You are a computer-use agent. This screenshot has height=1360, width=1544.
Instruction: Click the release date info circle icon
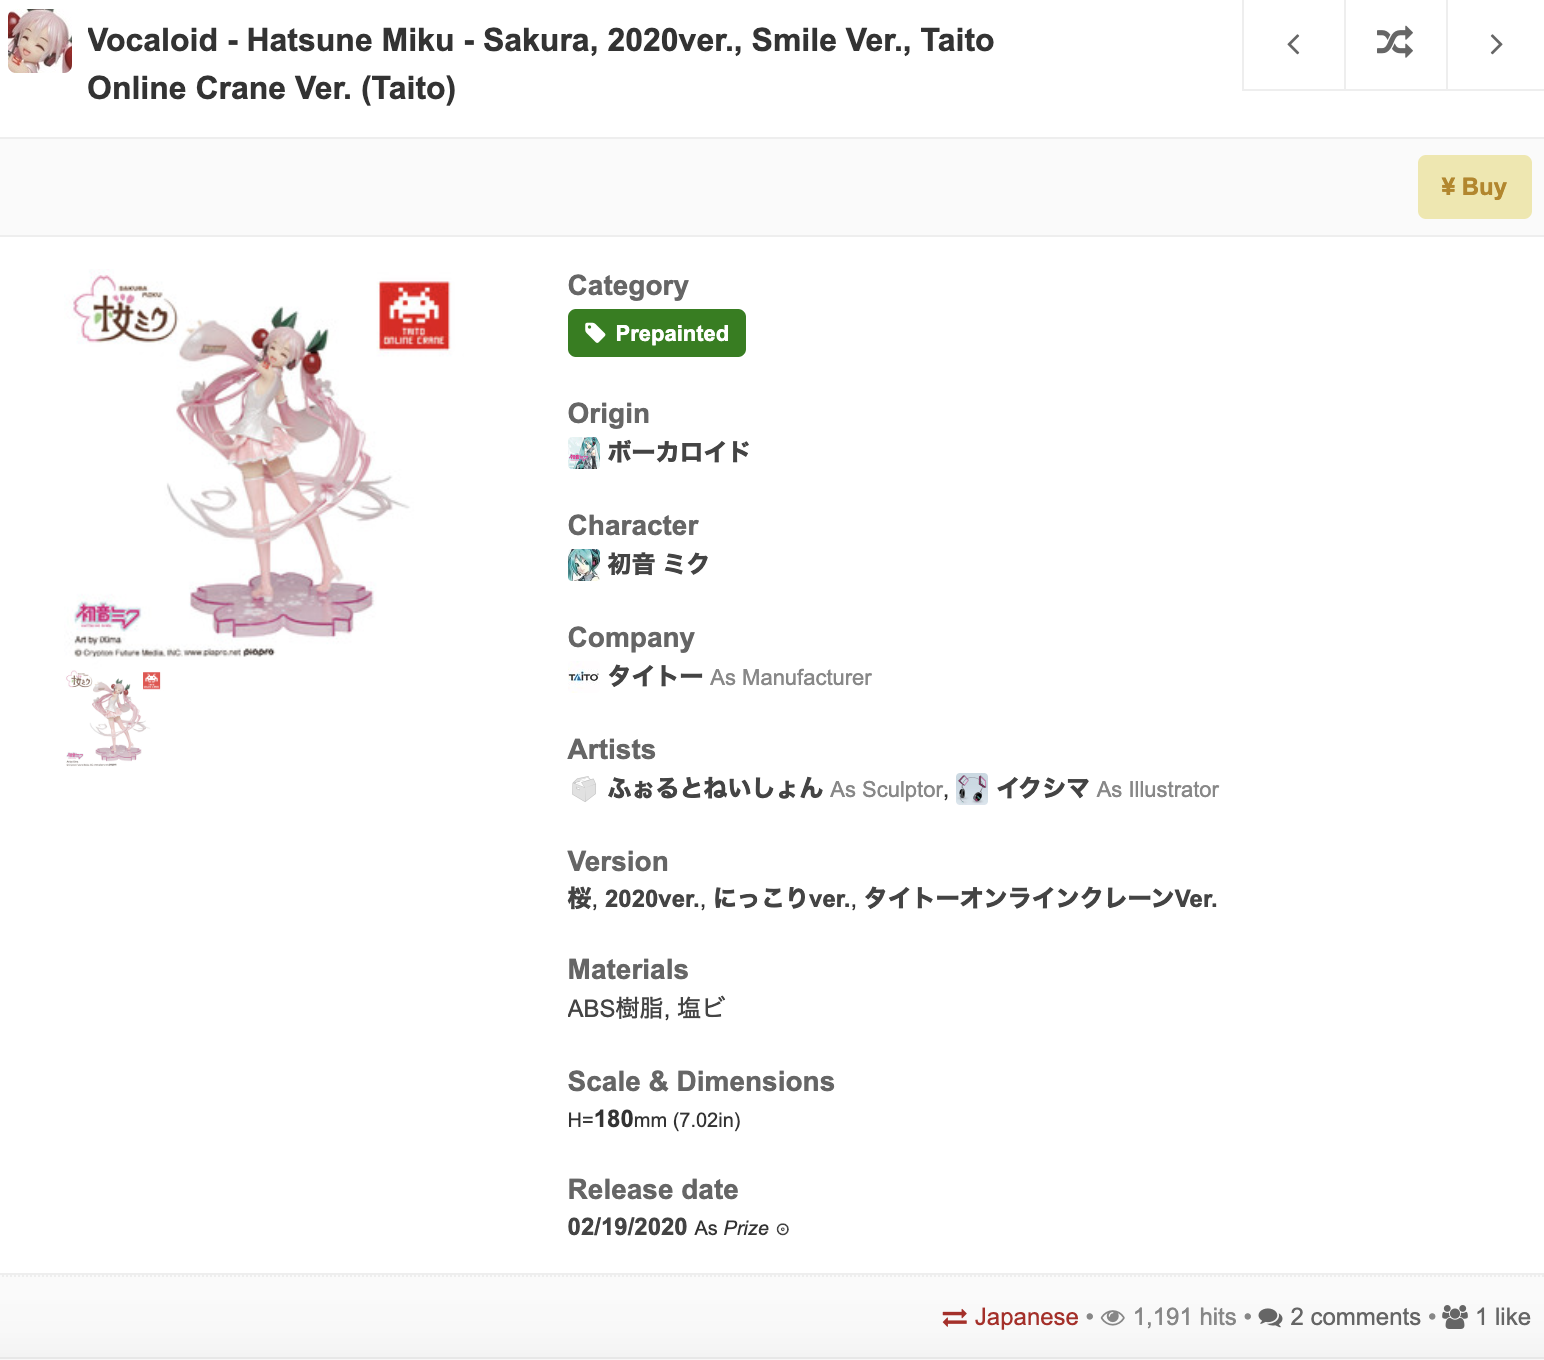tap(783, 1229)
